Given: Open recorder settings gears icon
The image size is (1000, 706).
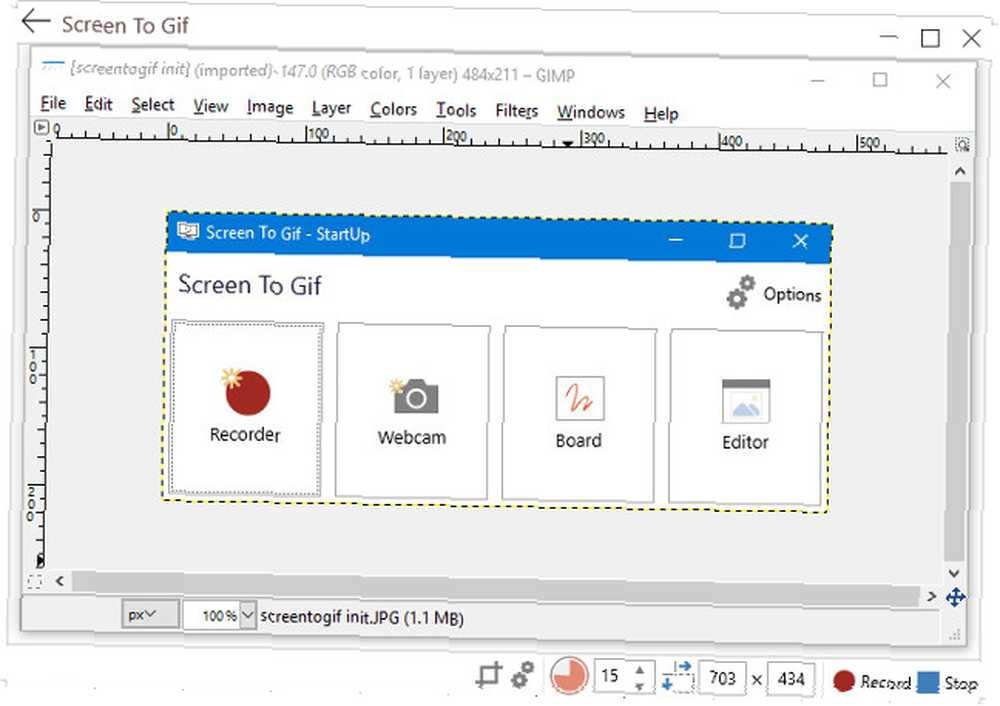Looking at the screenshot, I should (523, 675).
